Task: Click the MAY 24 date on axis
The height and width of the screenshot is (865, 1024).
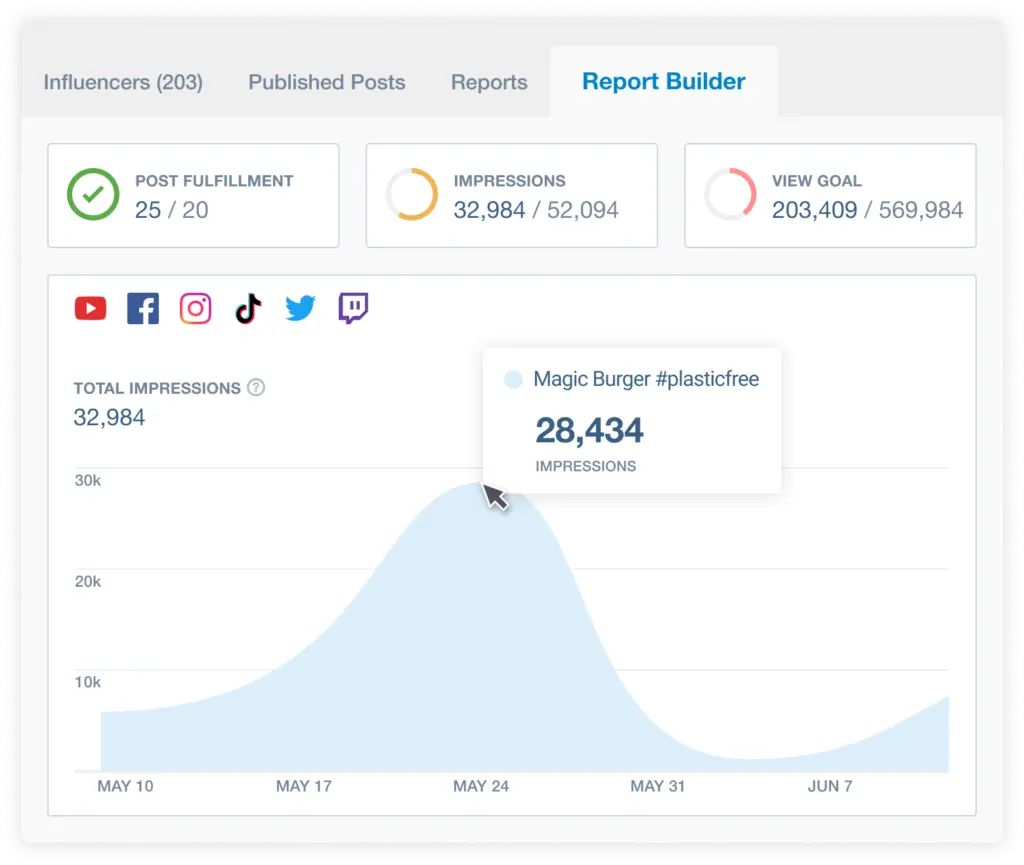Action: pos(481,786)
